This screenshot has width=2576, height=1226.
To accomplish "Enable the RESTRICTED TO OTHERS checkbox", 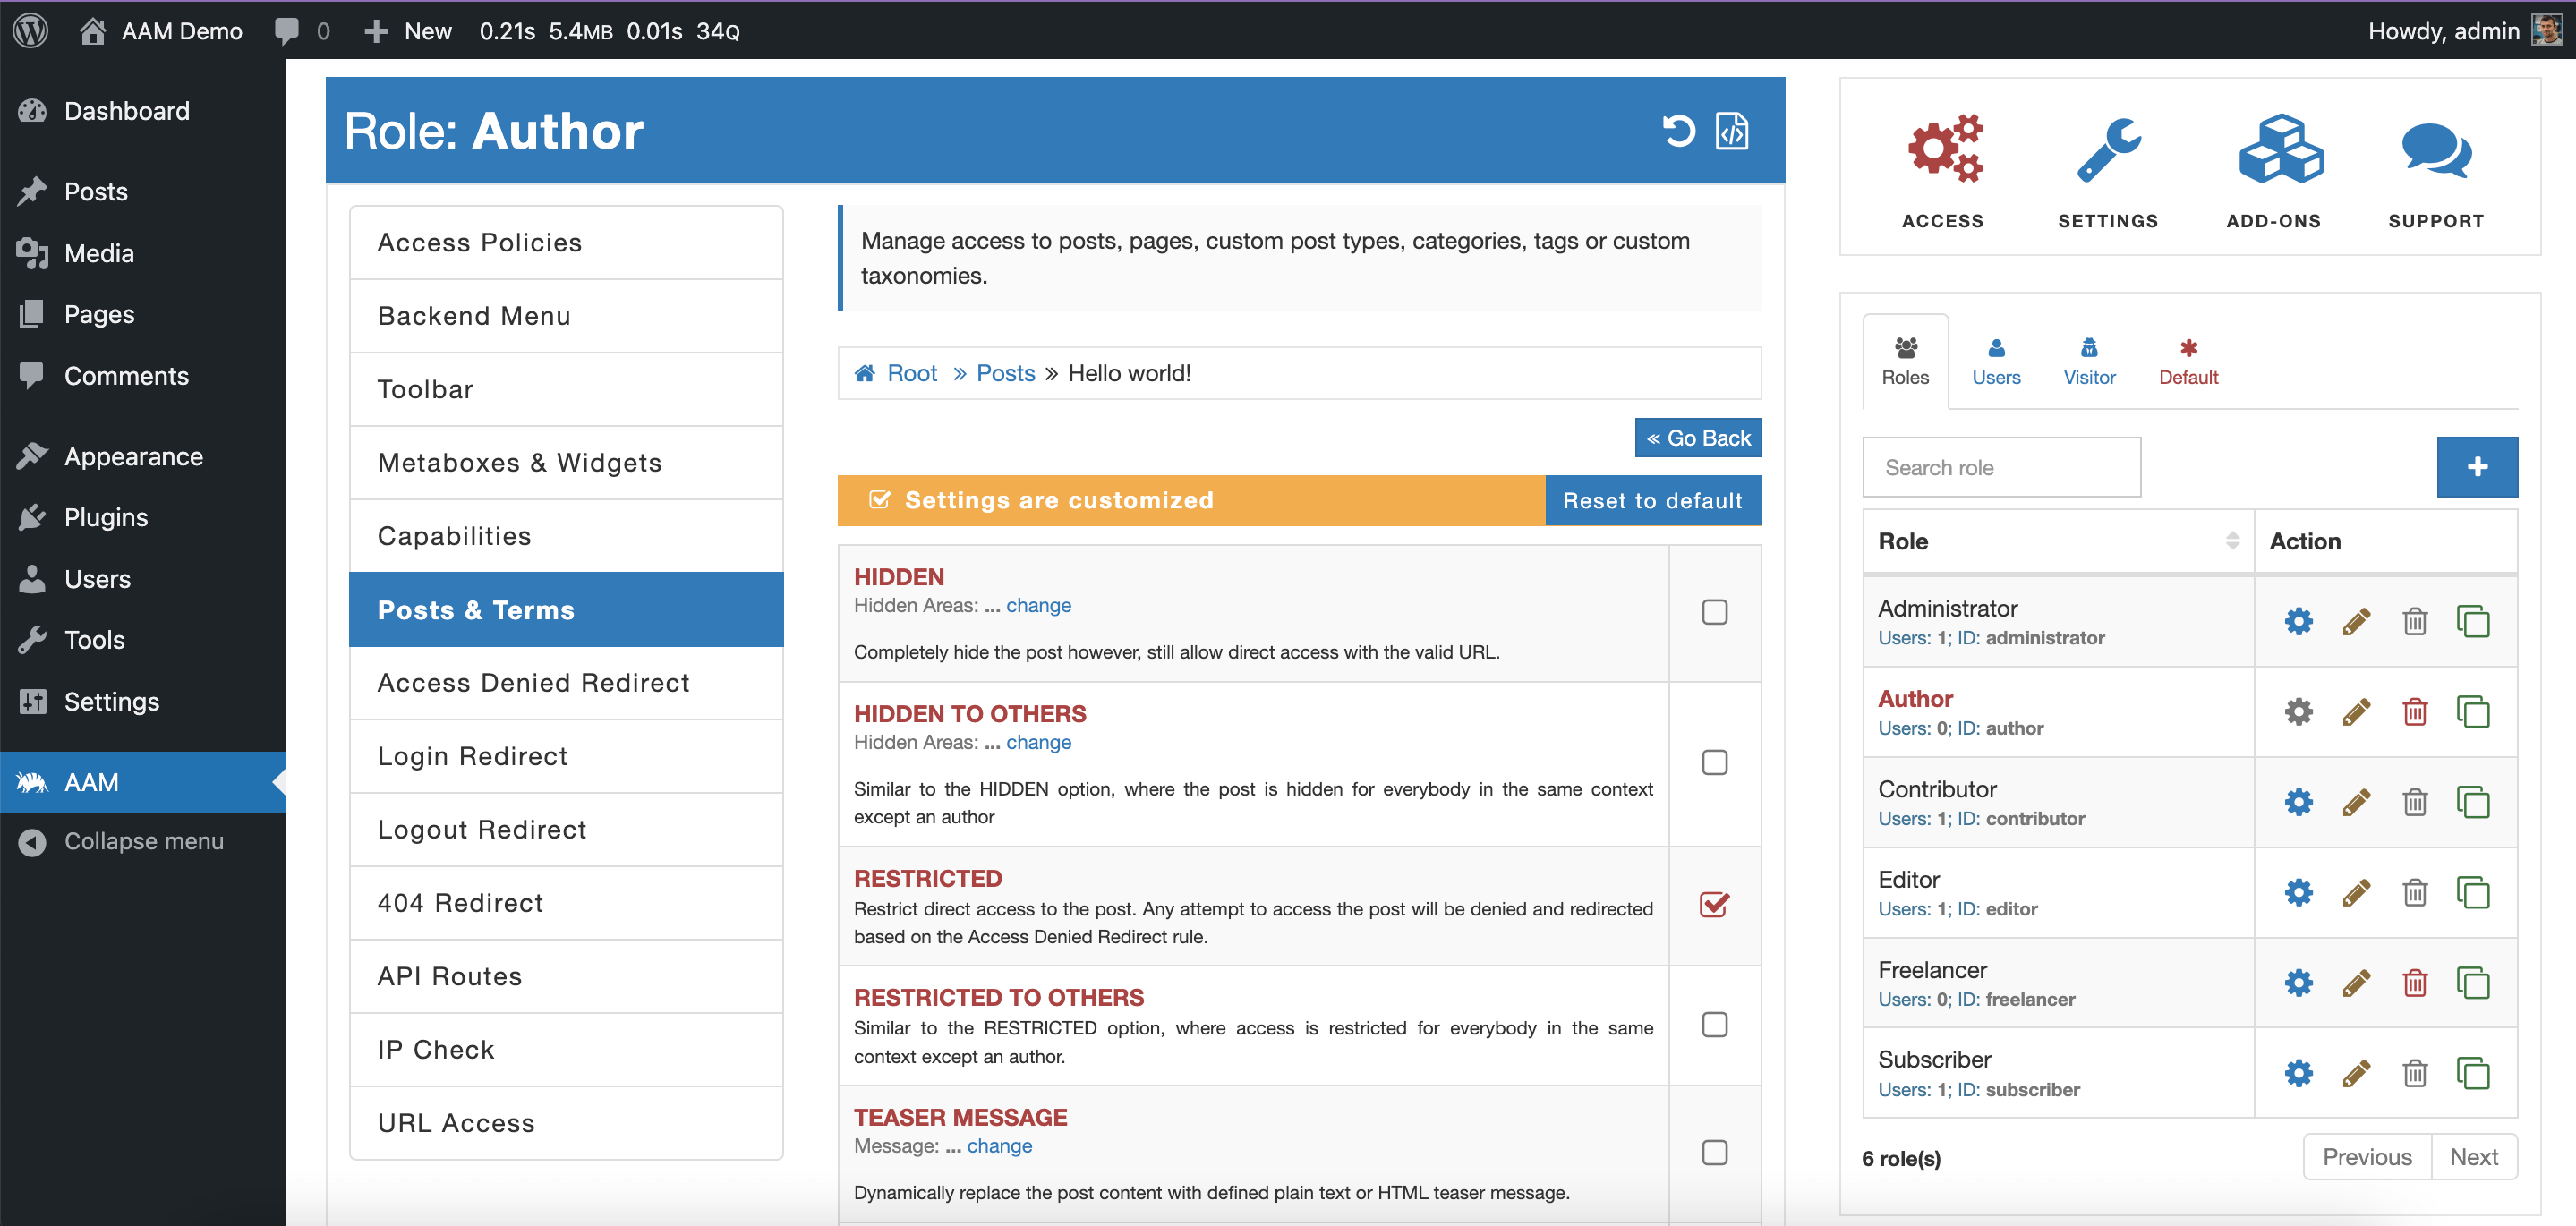I will point(1714,1024).
